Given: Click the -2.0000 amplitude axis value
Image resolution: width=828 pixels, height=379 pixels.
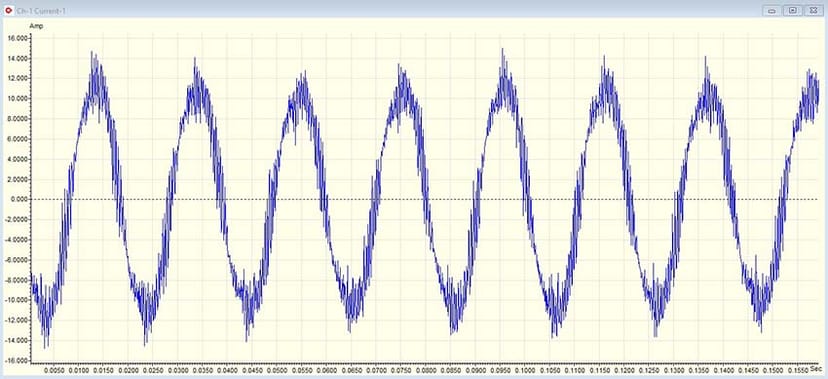Looking at the screenshot, I should pos(16,220).
